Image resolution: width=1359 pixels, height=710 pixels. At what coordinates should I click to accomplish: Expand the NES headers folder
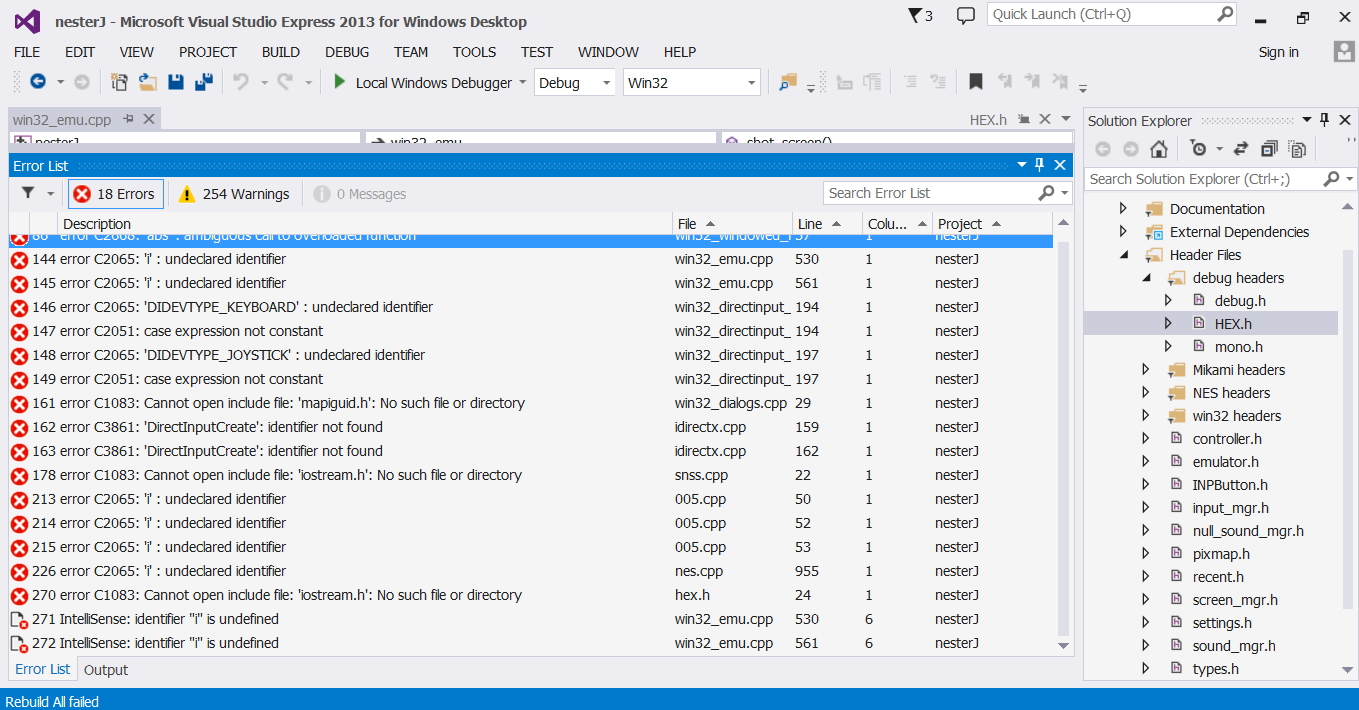click(x=1146, y=393)
